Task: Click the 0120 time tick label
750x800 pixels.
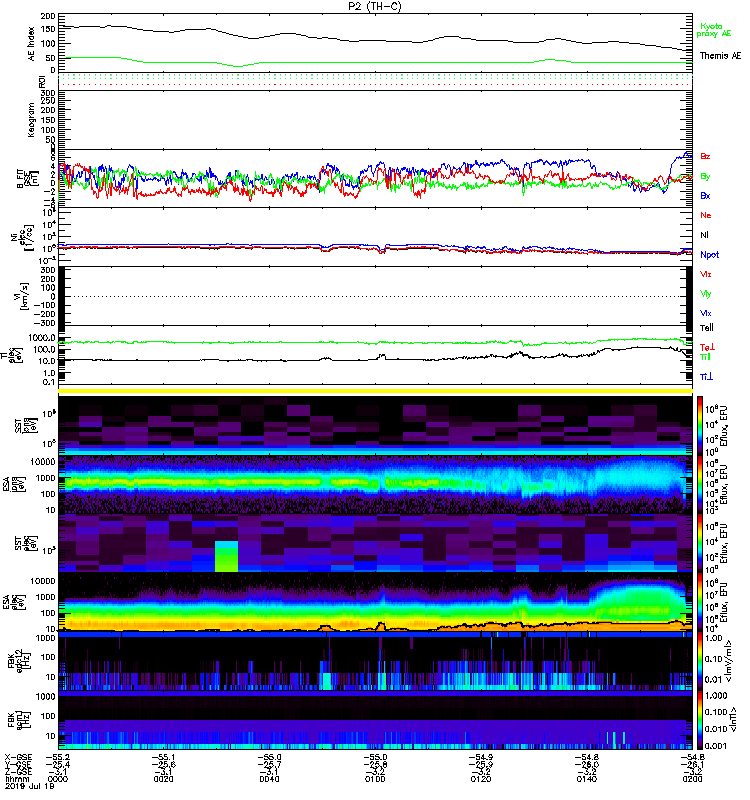Action: 481,779
